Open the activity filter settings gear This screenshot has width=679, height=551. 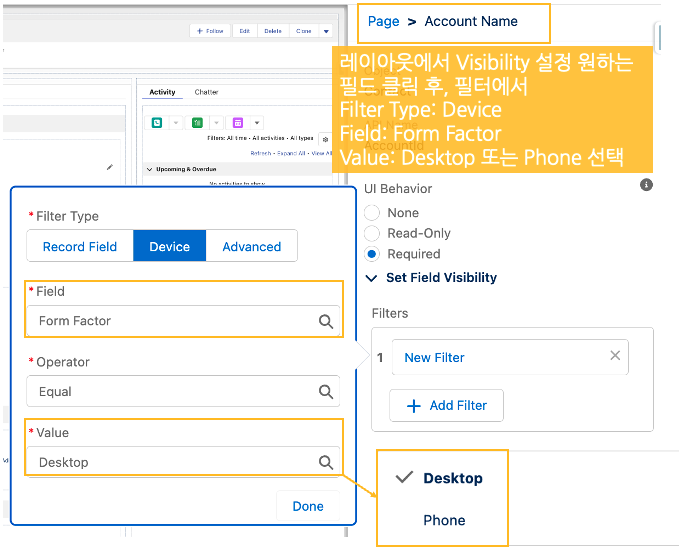click(325, 139)
